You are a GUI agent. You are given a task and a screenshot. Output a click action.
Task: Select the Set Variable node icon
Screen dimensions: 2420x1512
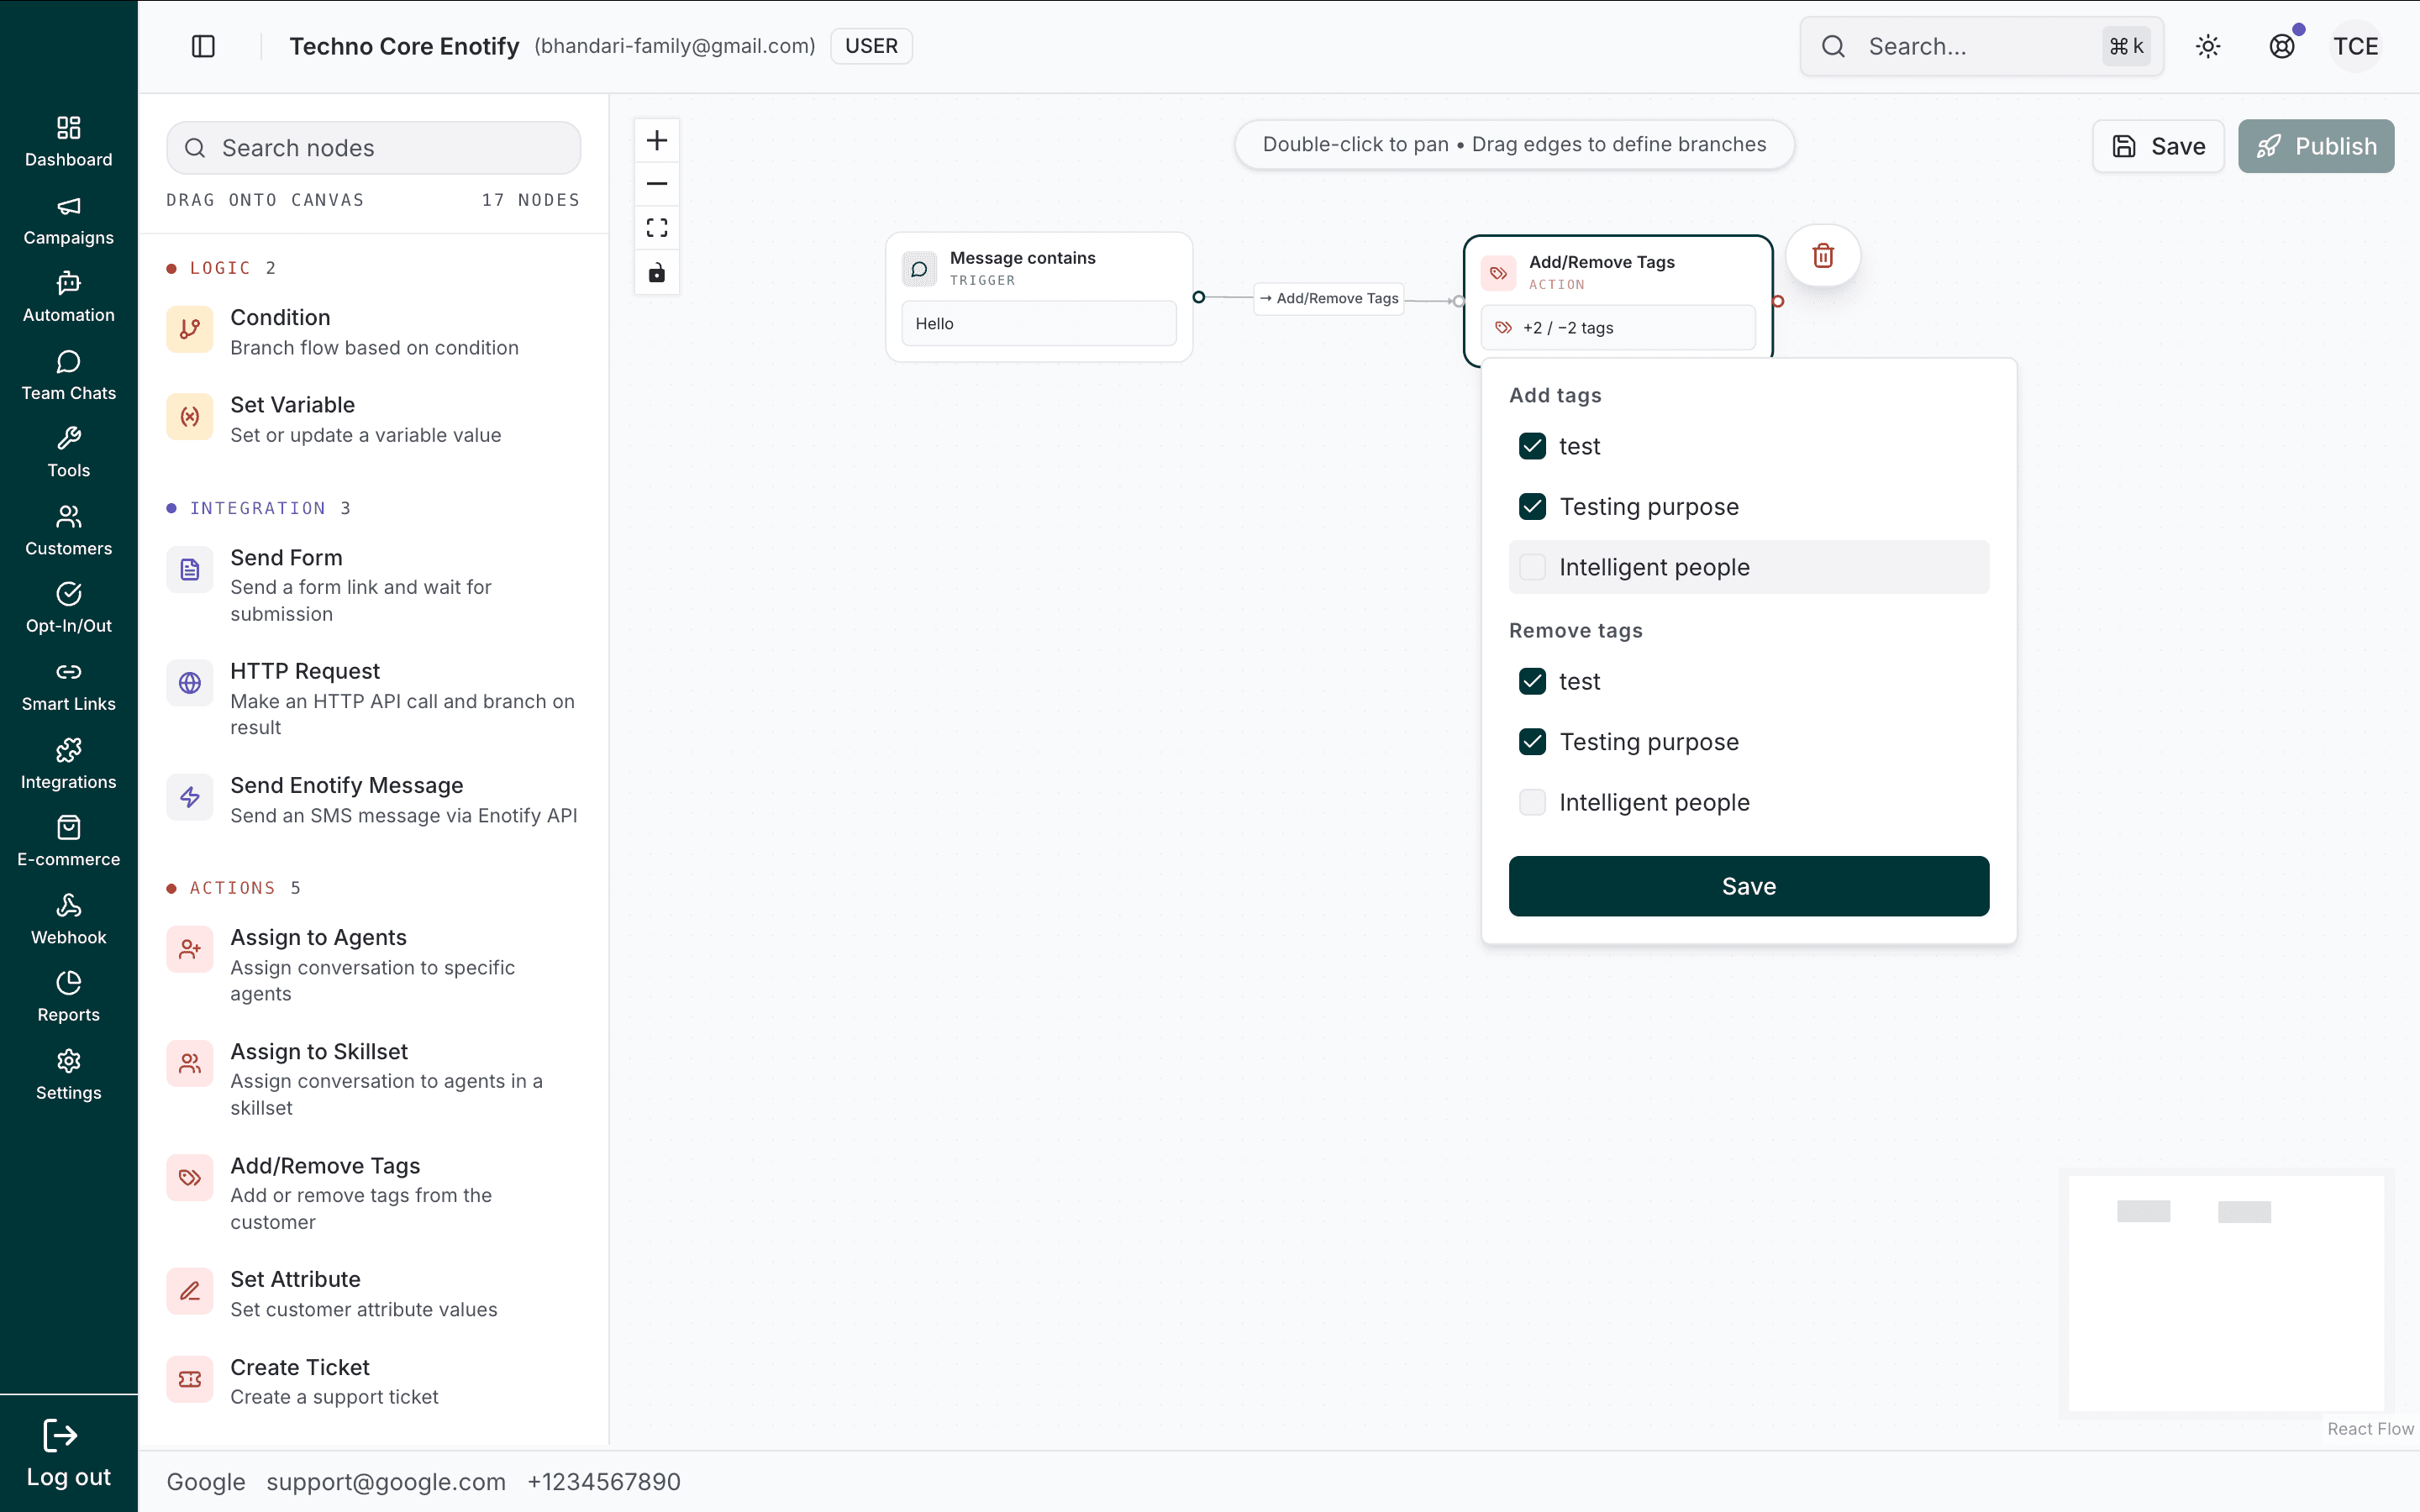pos(190,417)
